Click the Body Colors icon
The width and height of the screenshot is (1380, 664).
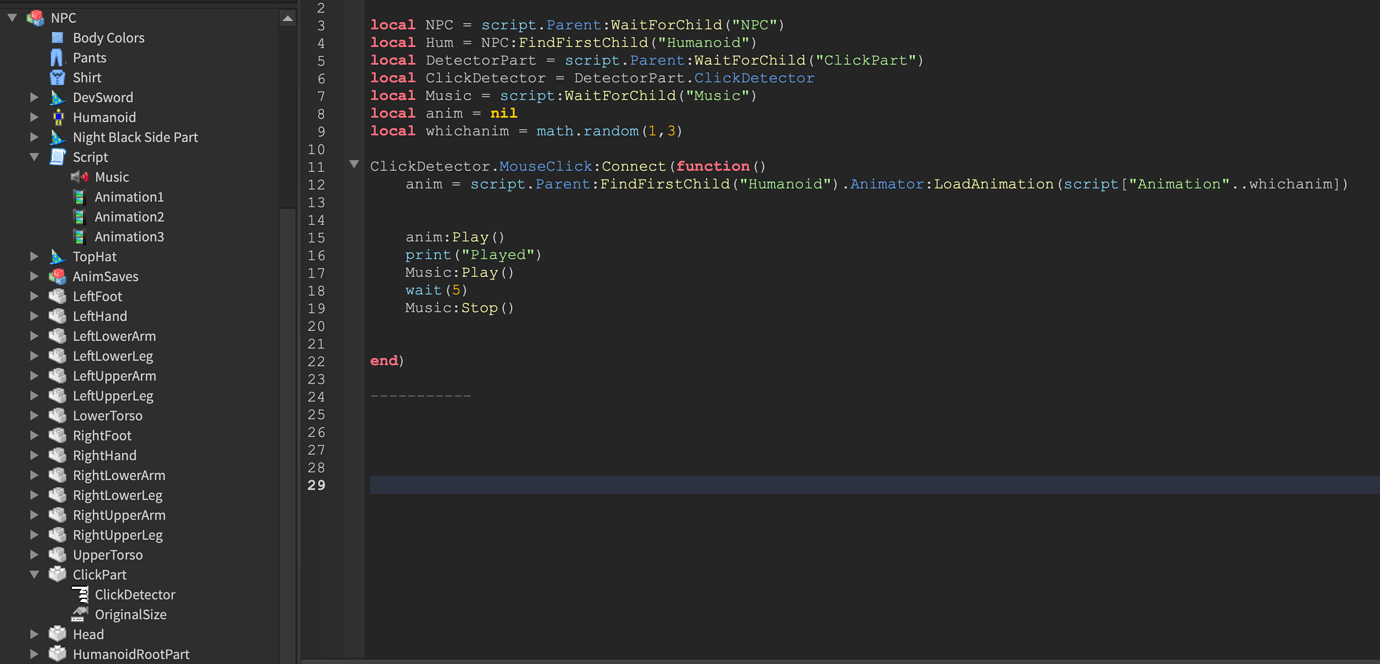click(x=57, y=37)
